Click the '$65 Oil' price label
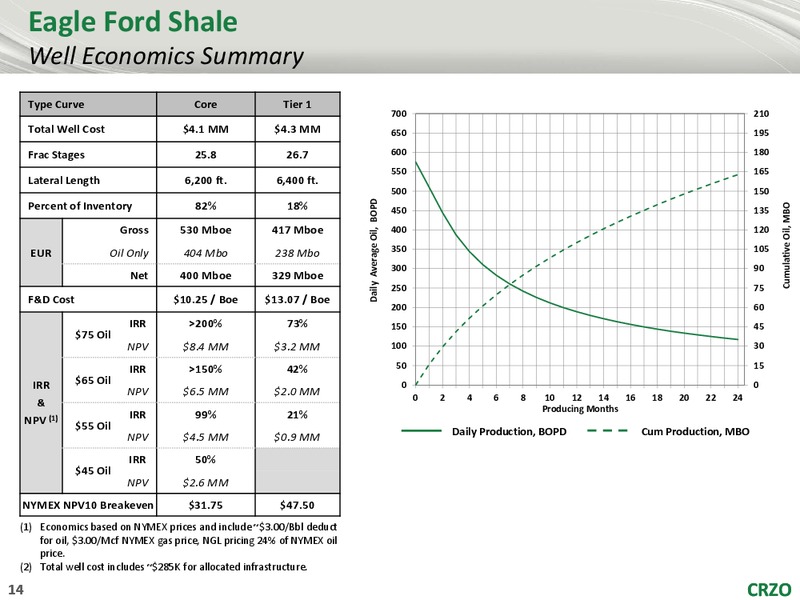This screenshot has width=800, height=600. [93, 380]
